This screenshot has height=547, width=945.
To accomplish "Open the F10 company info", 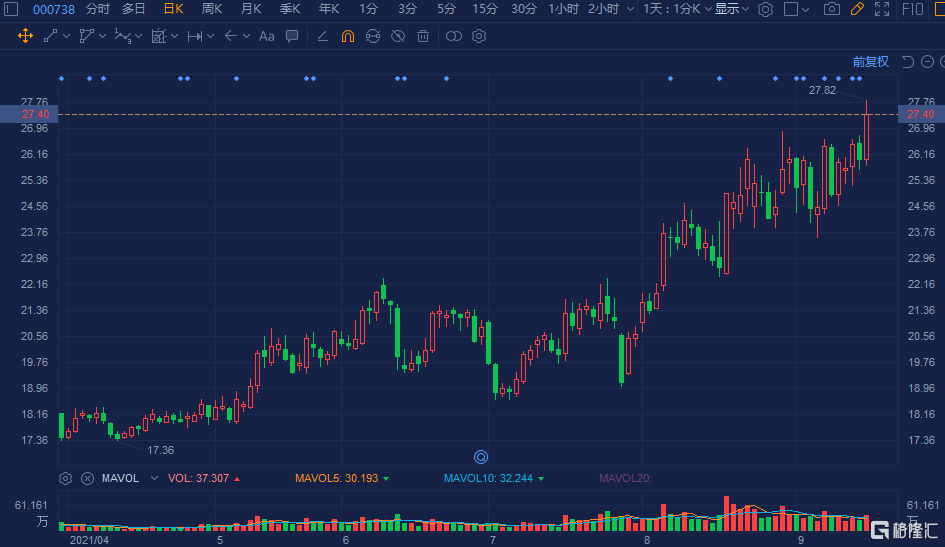I will click(912, 9).
